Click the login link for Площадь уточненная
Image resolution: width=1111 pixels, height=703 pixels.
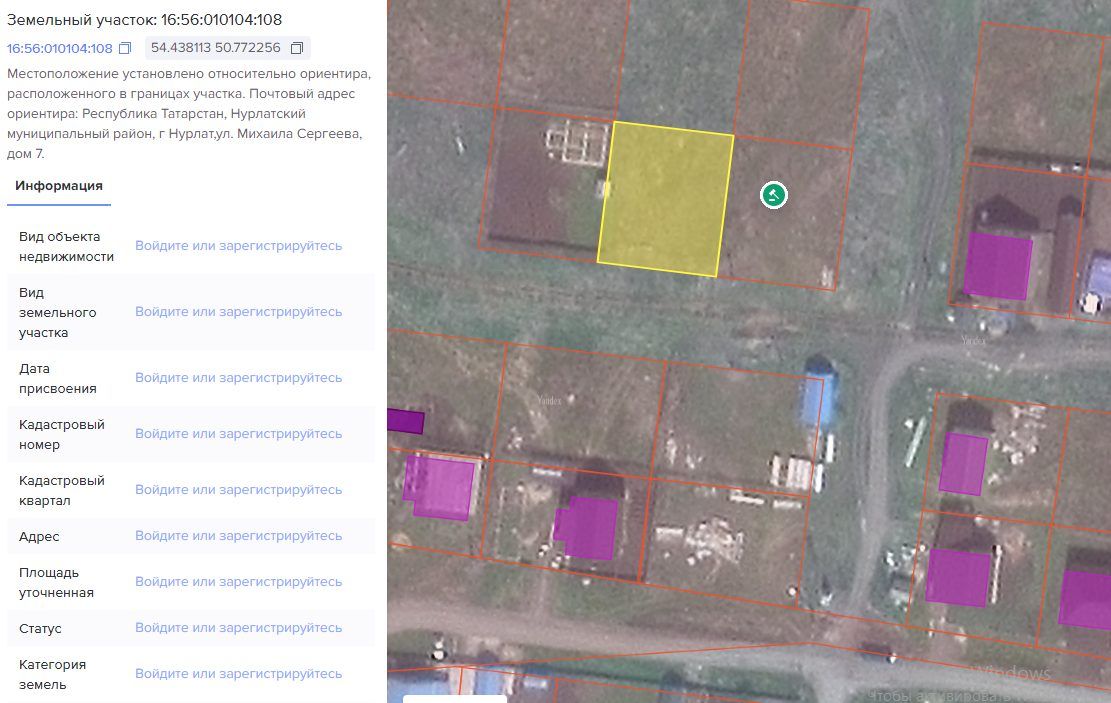(x=239, y=582)
